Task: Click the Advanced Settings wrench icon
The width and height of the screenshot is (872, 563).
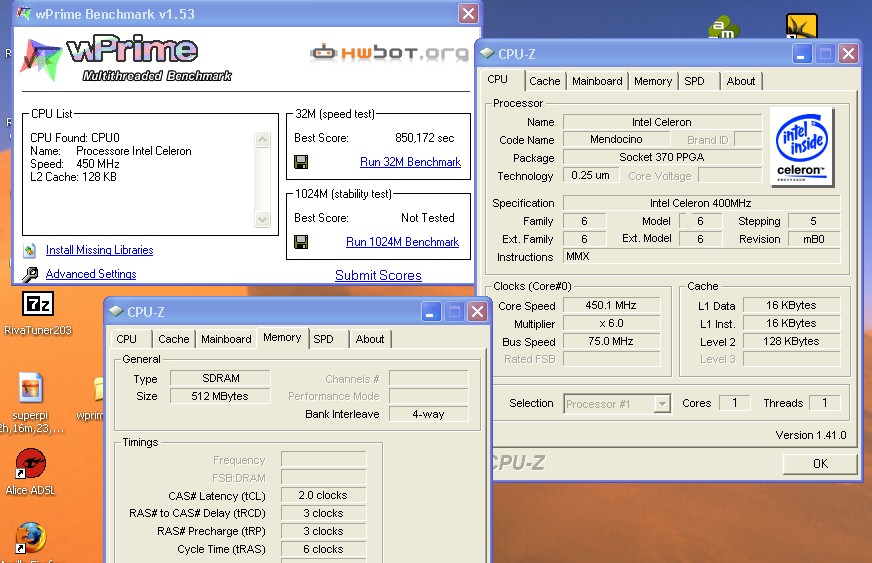Action: (x=30, y=274)
